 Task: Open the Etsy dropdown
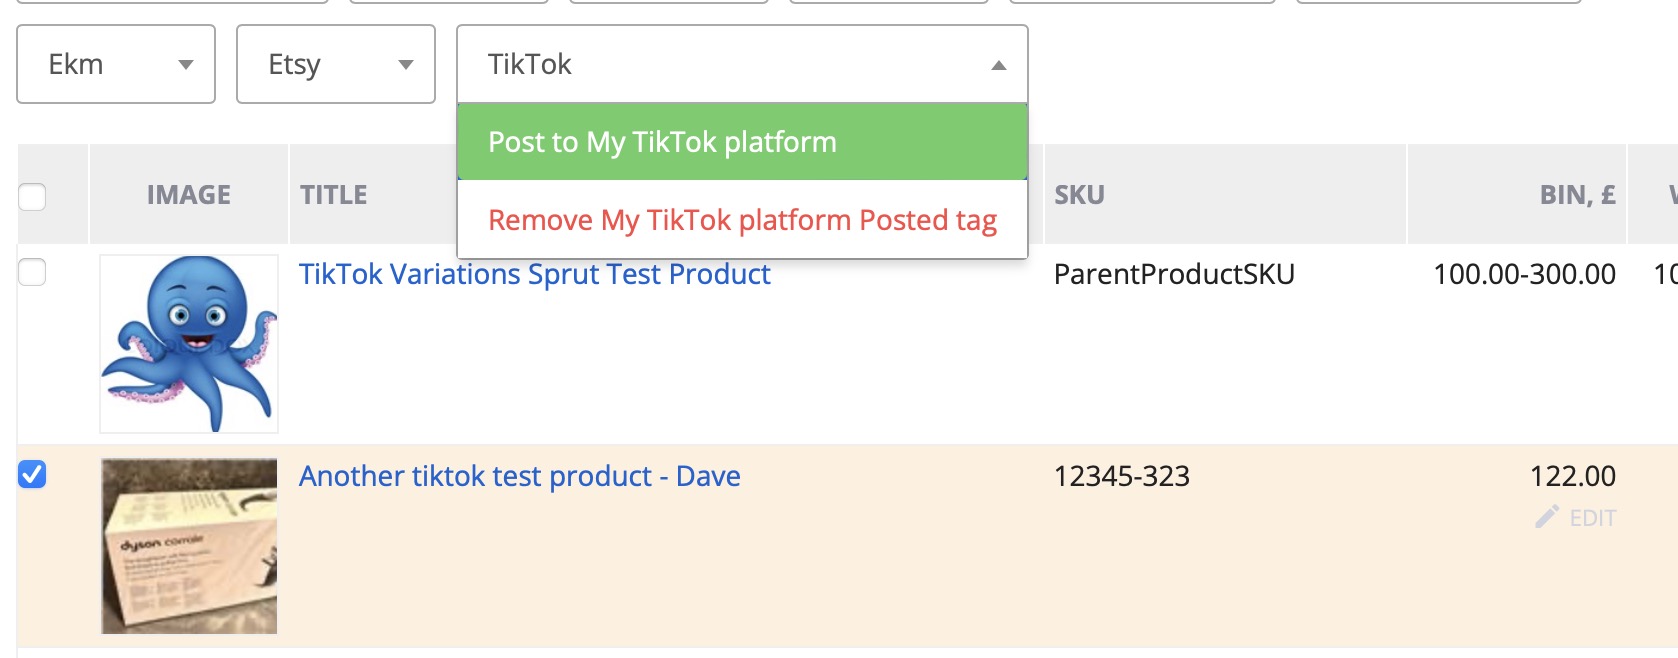[336, 64]
